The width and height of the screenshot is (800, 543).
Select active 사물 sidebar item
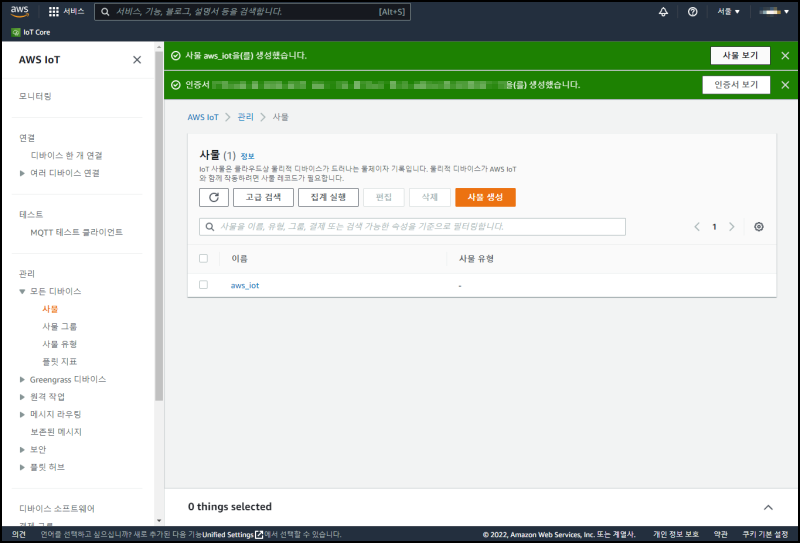50,309
